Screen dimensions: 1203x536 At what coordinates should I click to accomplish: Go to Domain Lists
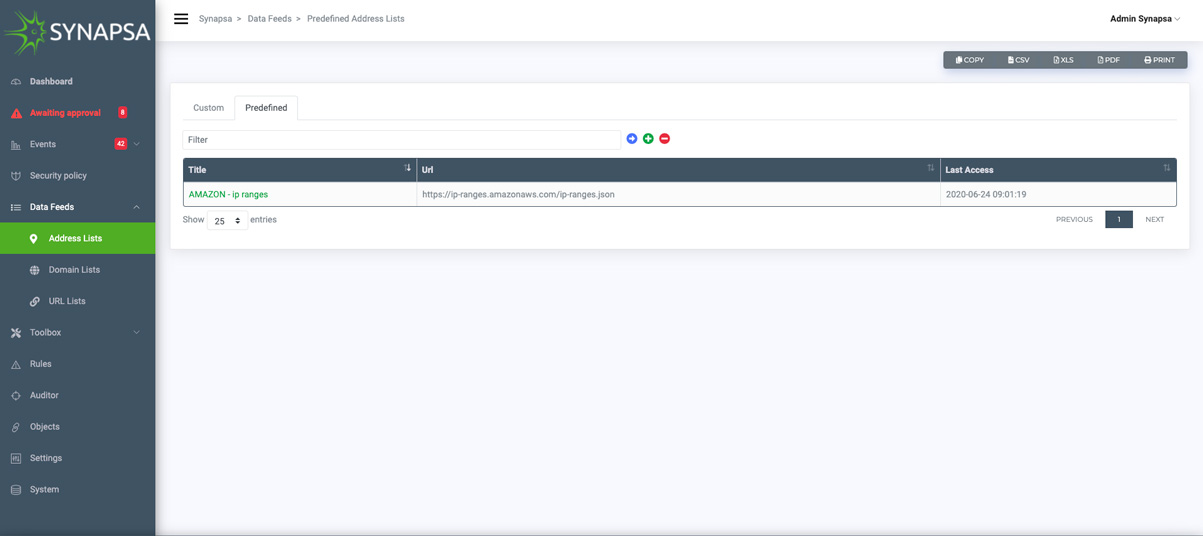pos(74,270)
